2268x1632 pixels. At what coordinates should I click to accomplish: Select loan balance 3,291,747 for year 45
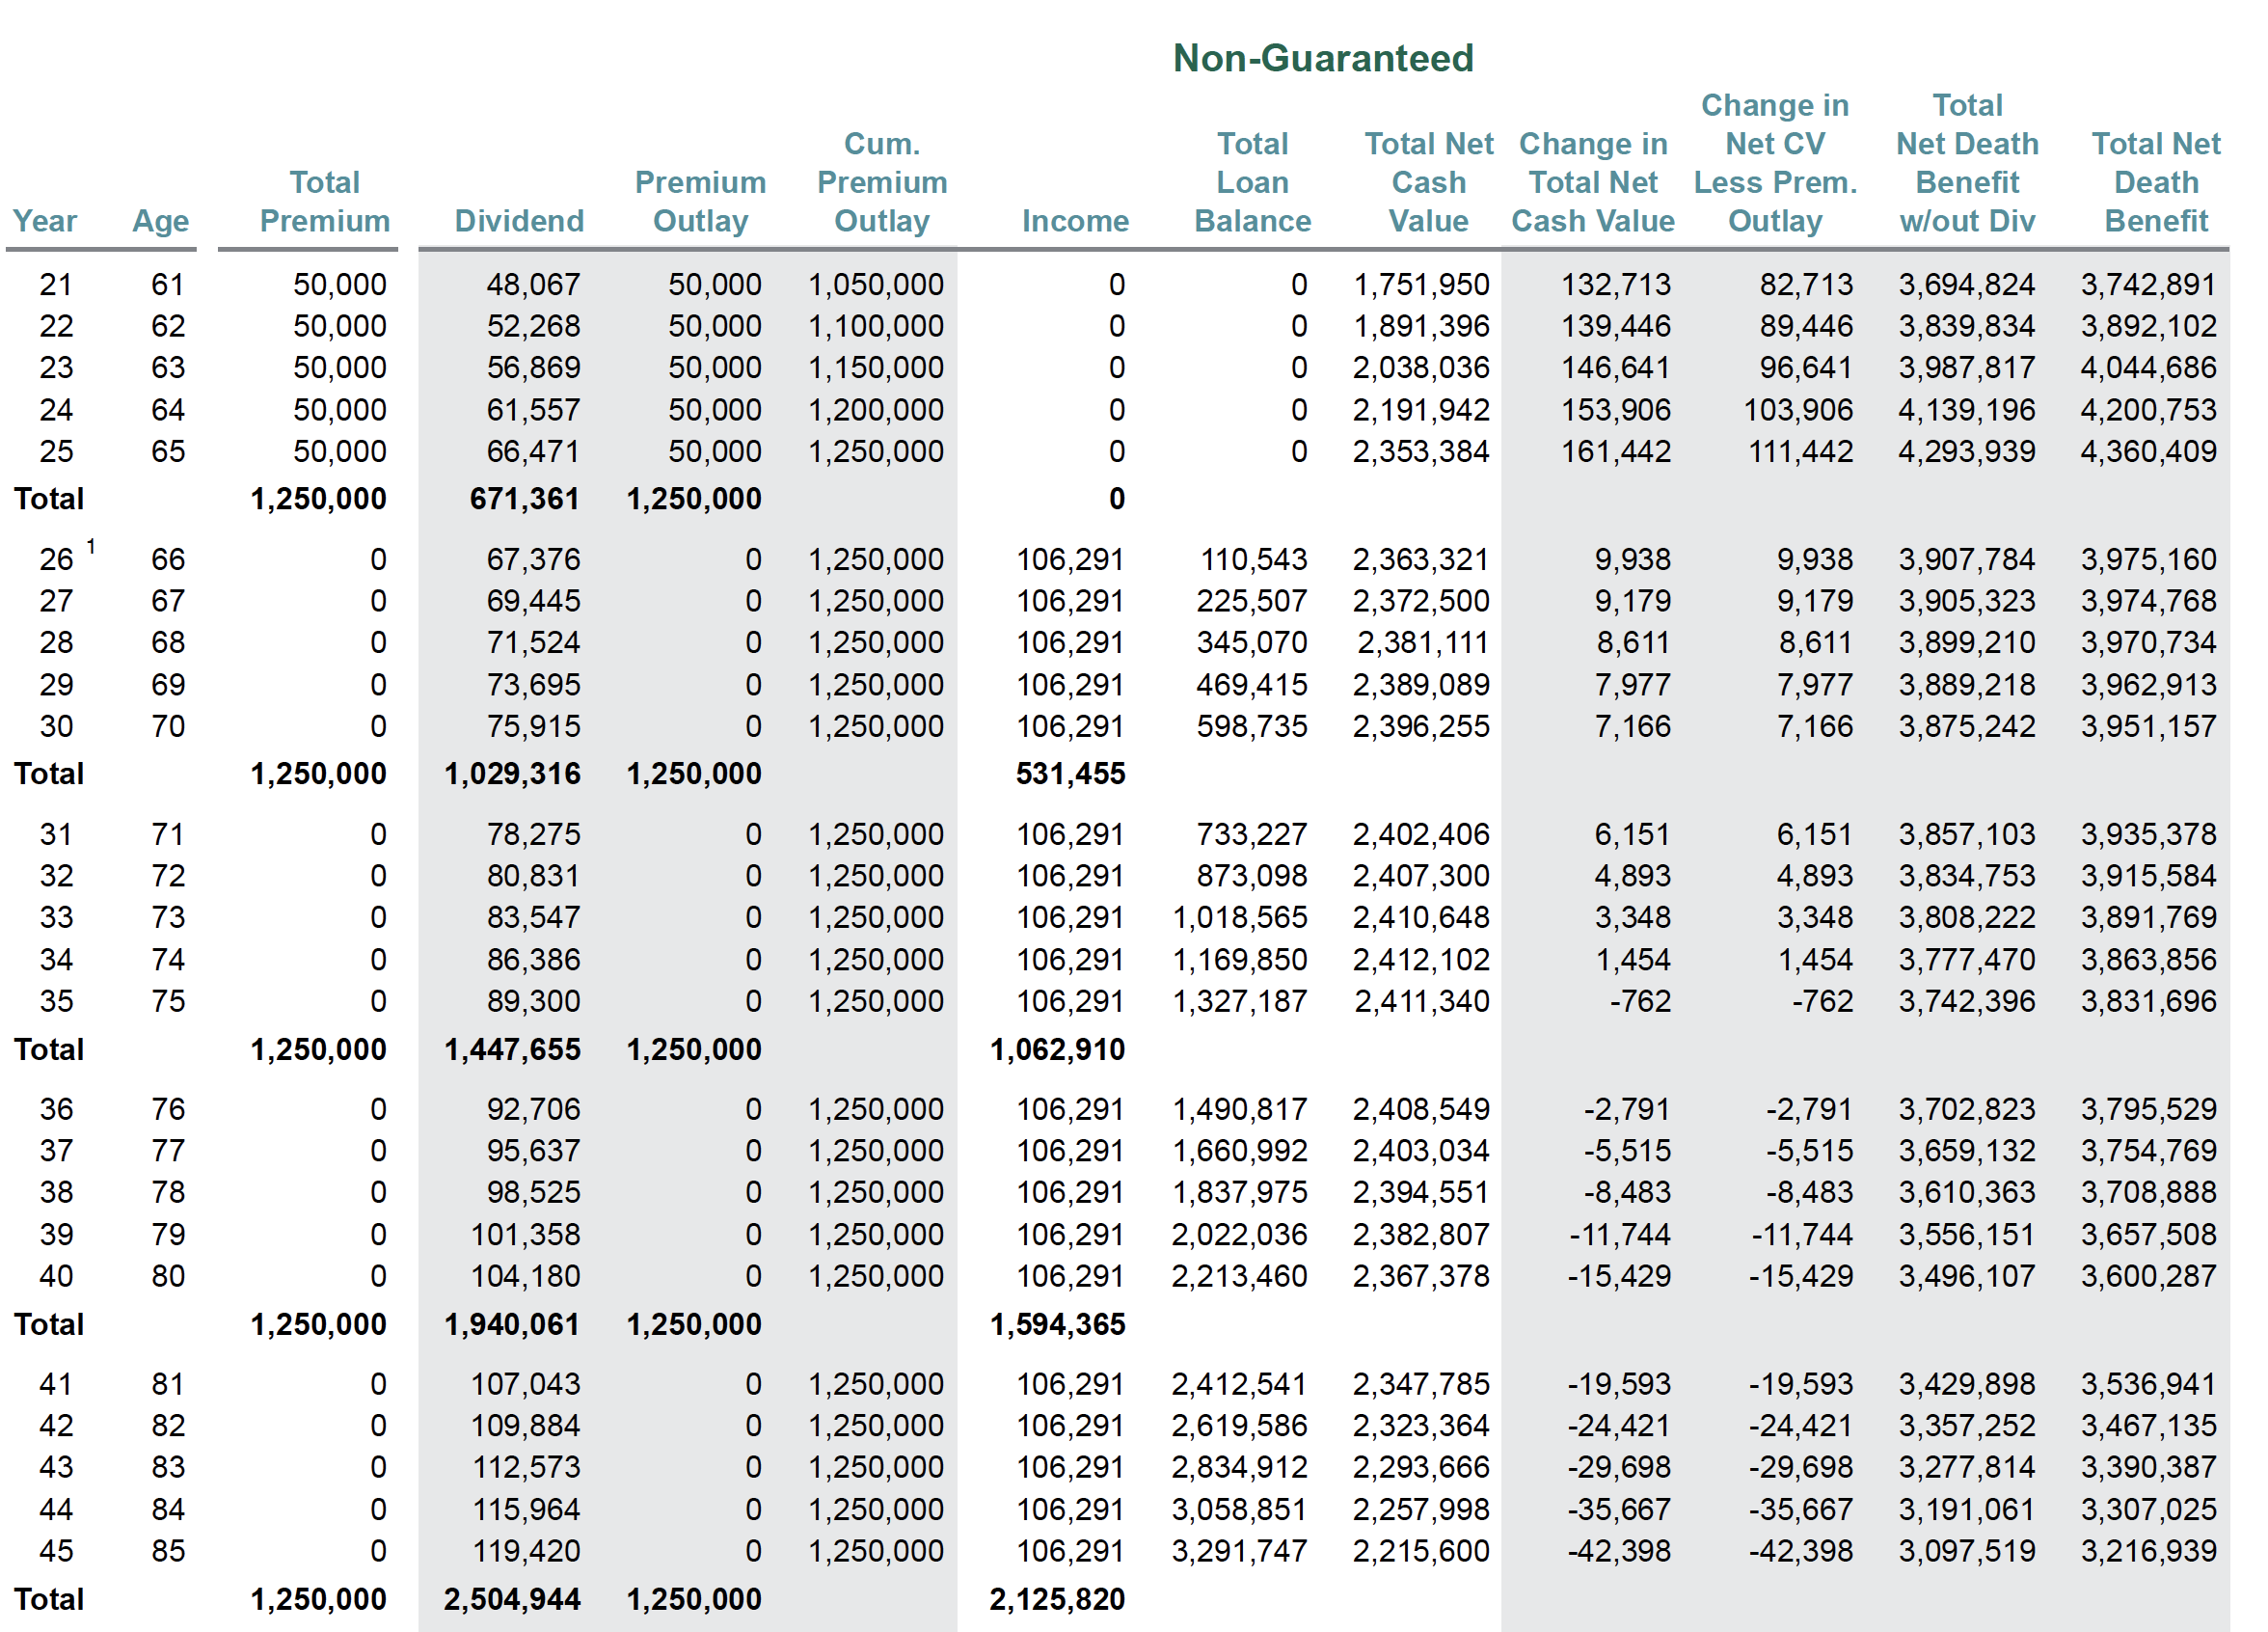(1238, 1550)
